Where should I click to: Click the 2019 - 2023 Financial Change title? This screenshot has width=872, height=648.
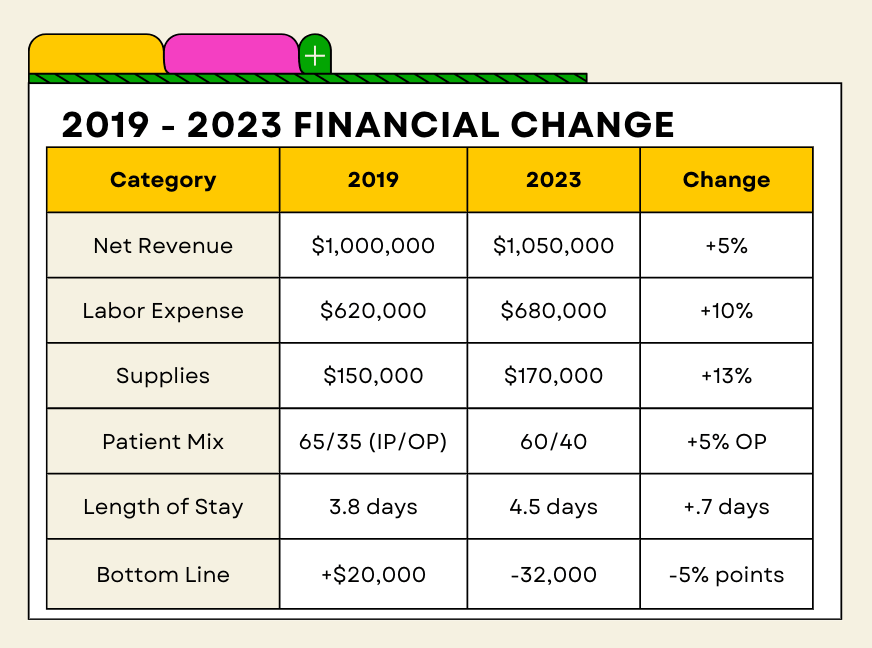pyautogui.click(x=368, y=125)
